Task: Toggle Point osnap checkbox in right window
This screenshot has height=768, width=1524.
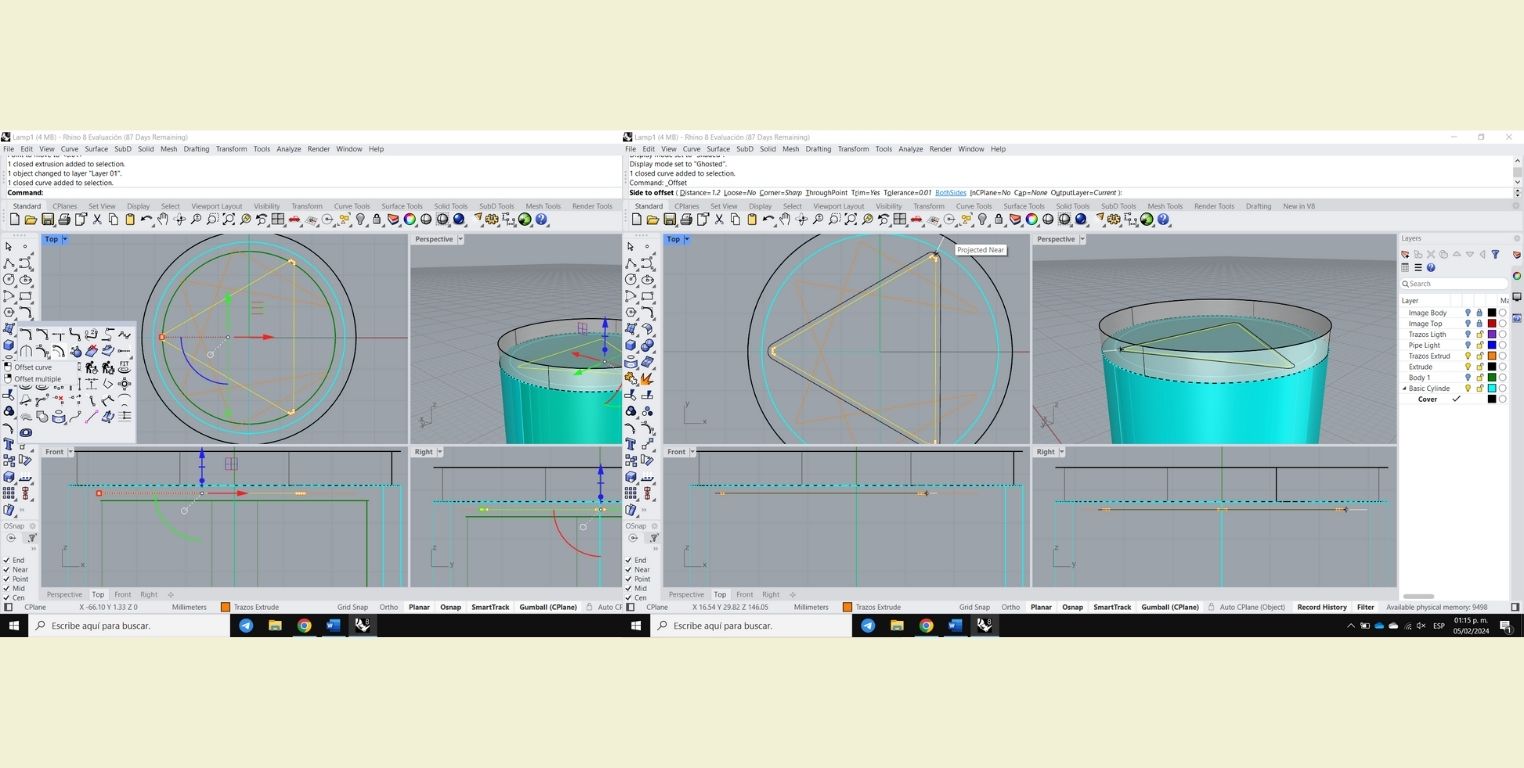Action: (x=629, y=579)
